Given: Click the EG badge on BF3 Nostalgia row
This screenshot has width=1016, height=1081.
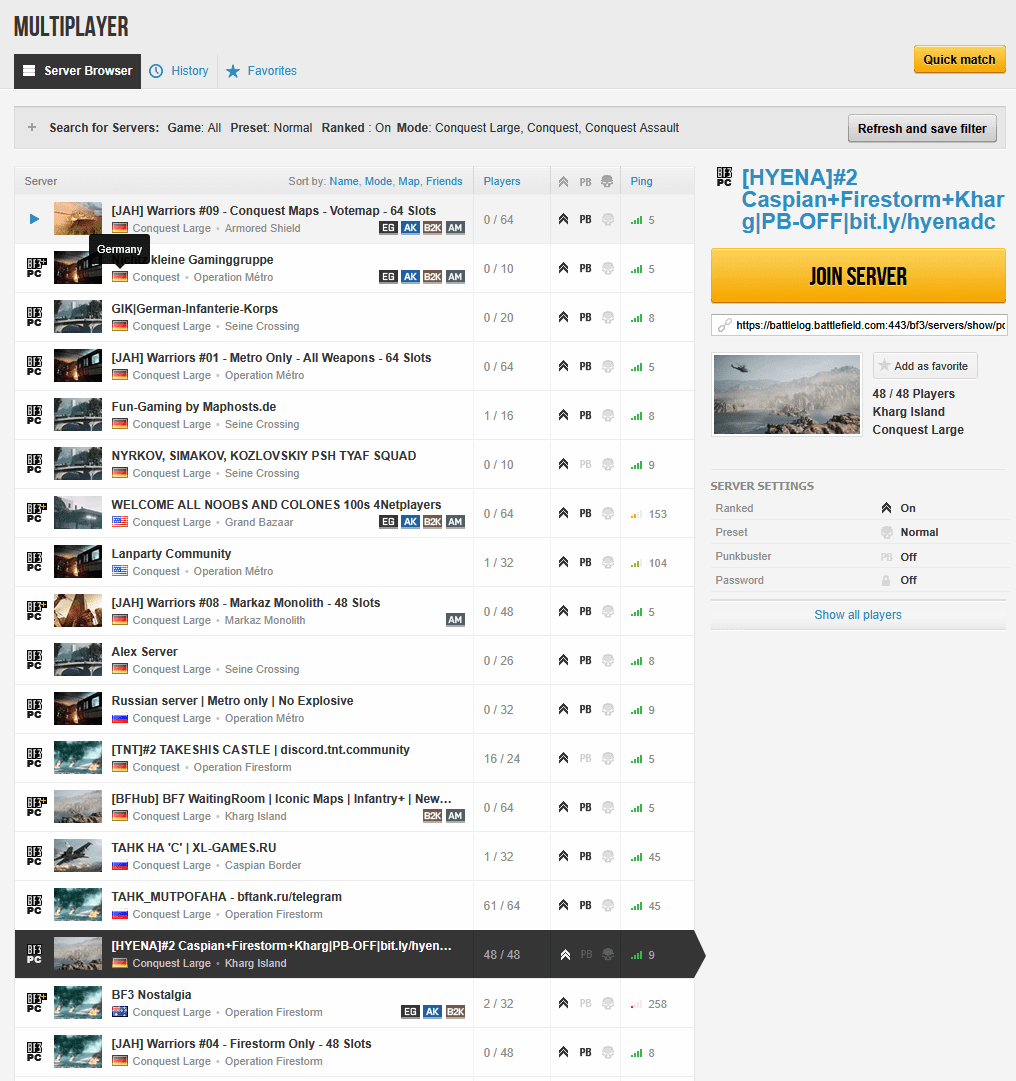Looking at the screenshot, I should [x=410, y=1011].
